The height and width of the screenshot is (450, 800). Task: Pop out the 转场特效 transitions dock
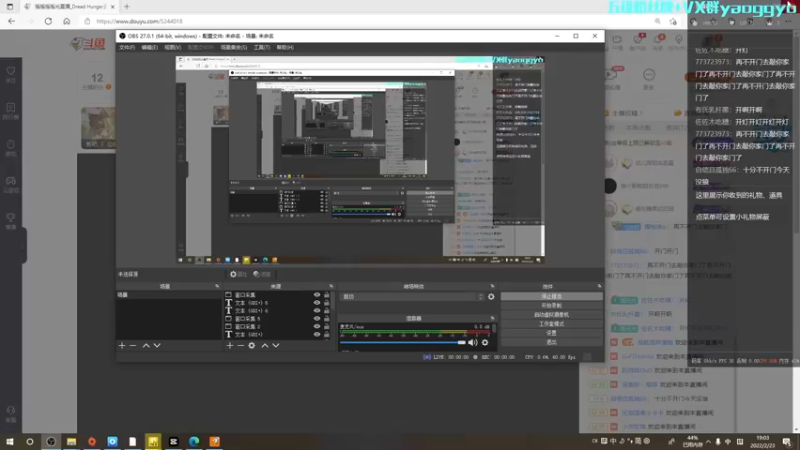[x=492, y=286]
